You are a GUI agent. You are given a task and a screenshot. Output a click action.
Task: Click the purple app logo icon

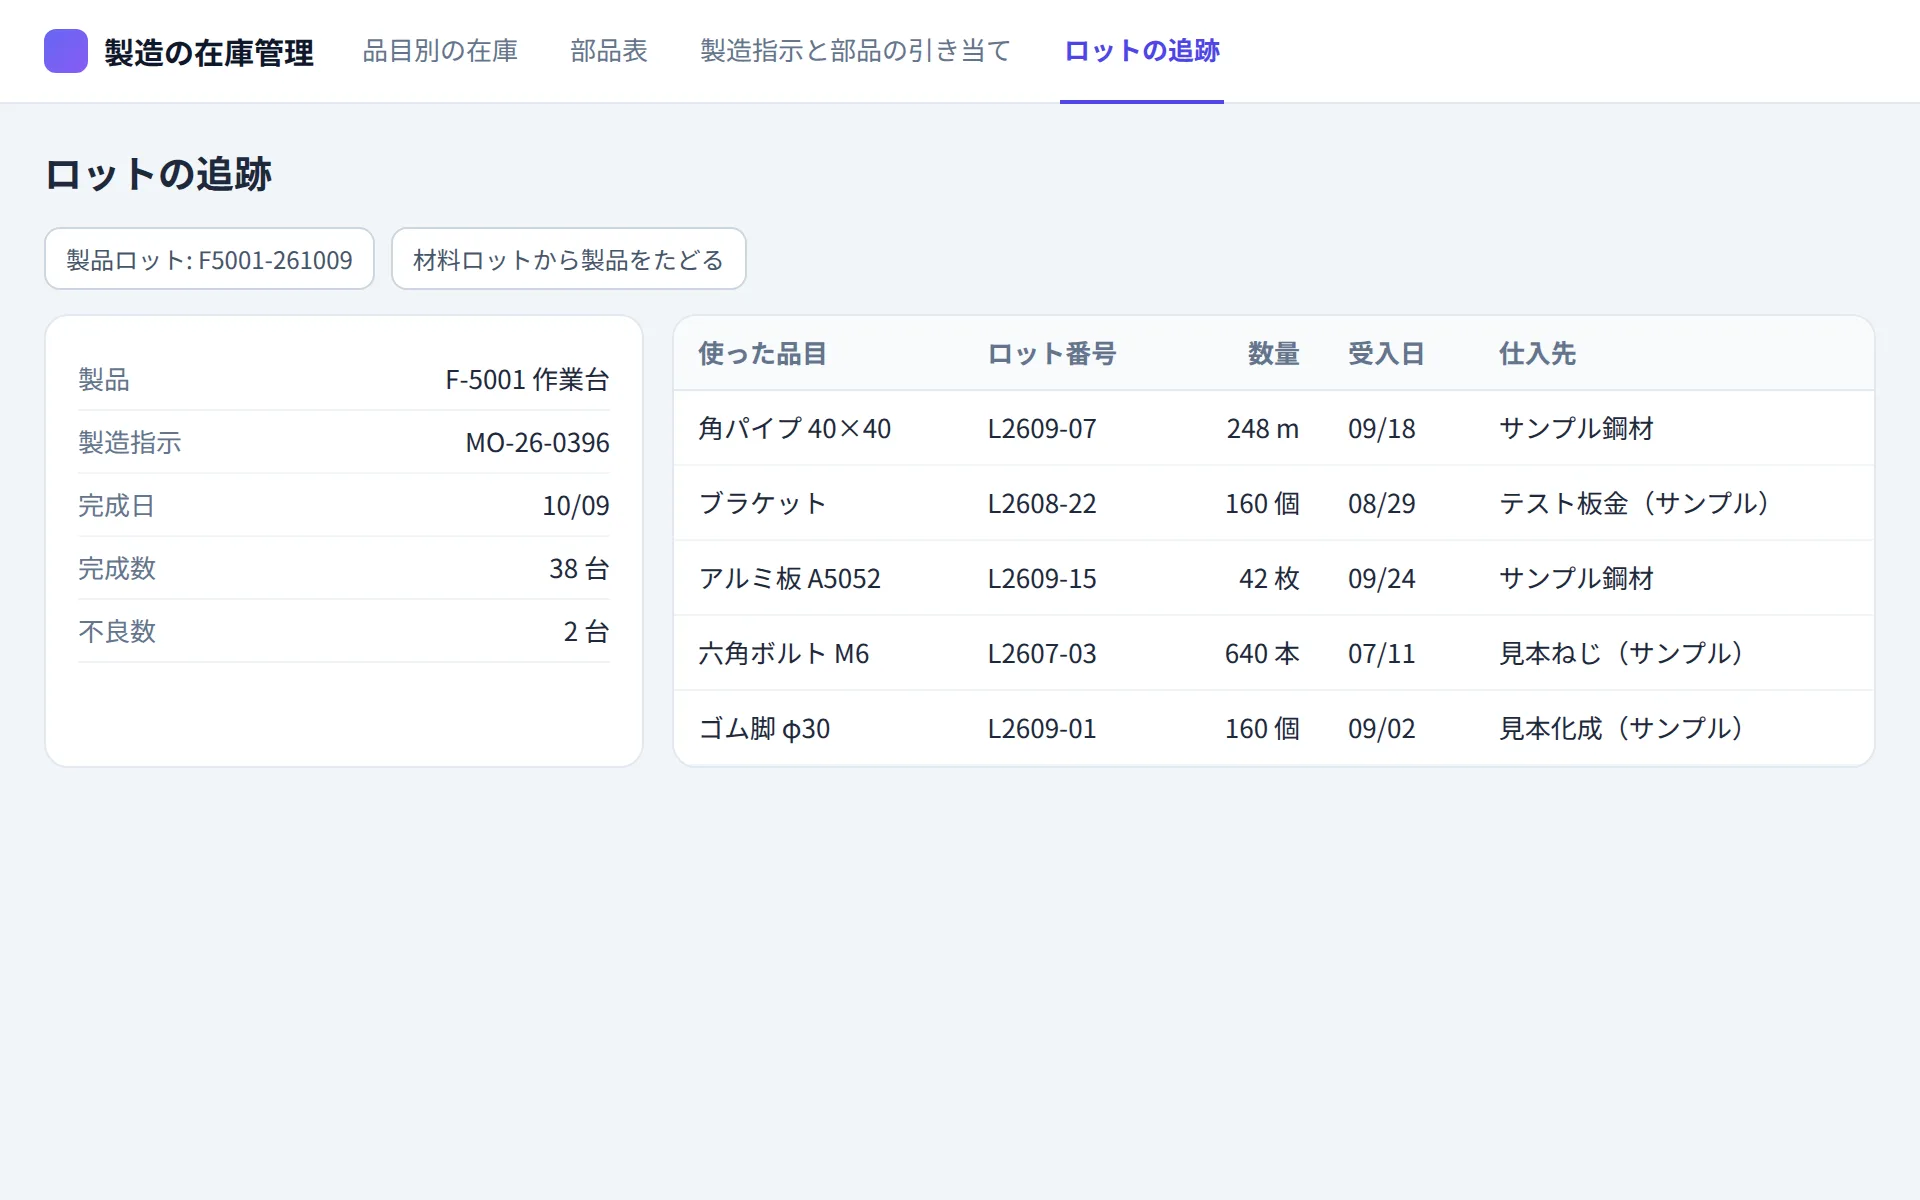click(x=66, y=51)
